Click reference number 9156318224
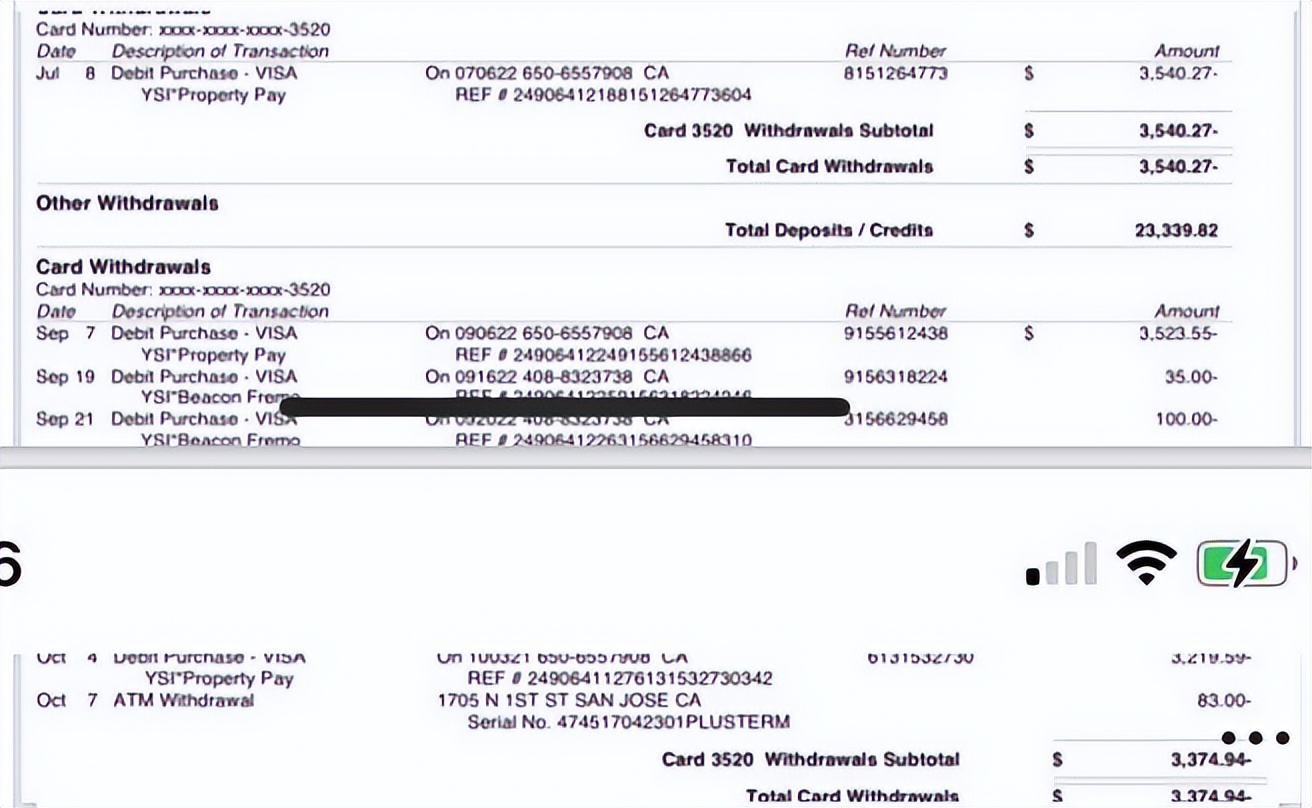 click(896, 377)
